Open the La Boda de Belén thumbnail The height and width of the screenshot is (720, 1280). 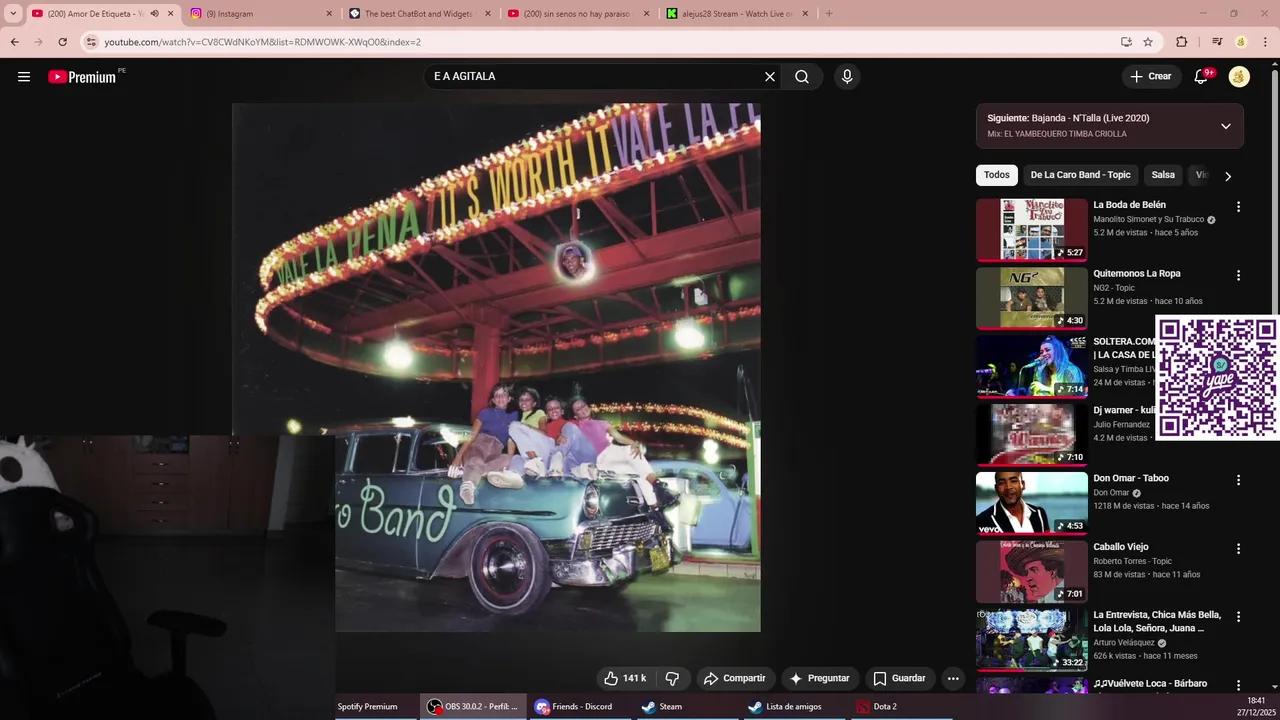1031,230
